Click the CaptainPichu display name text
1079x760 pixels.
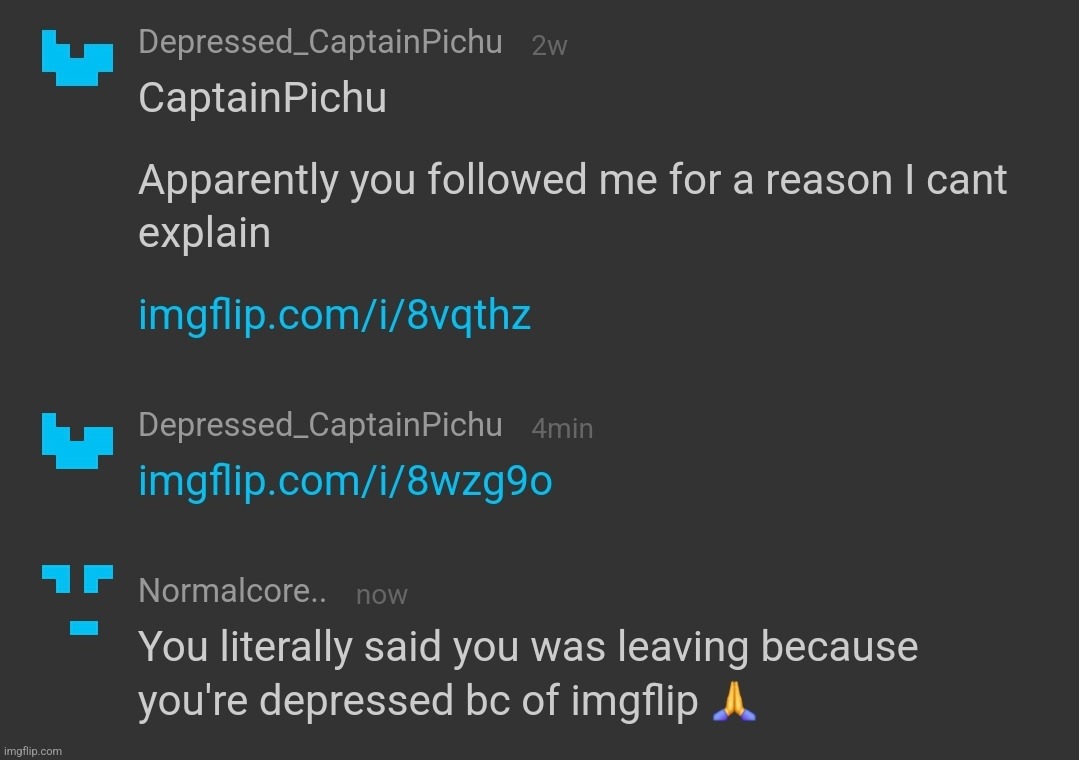pyautogui.click(x=263, y=98)
